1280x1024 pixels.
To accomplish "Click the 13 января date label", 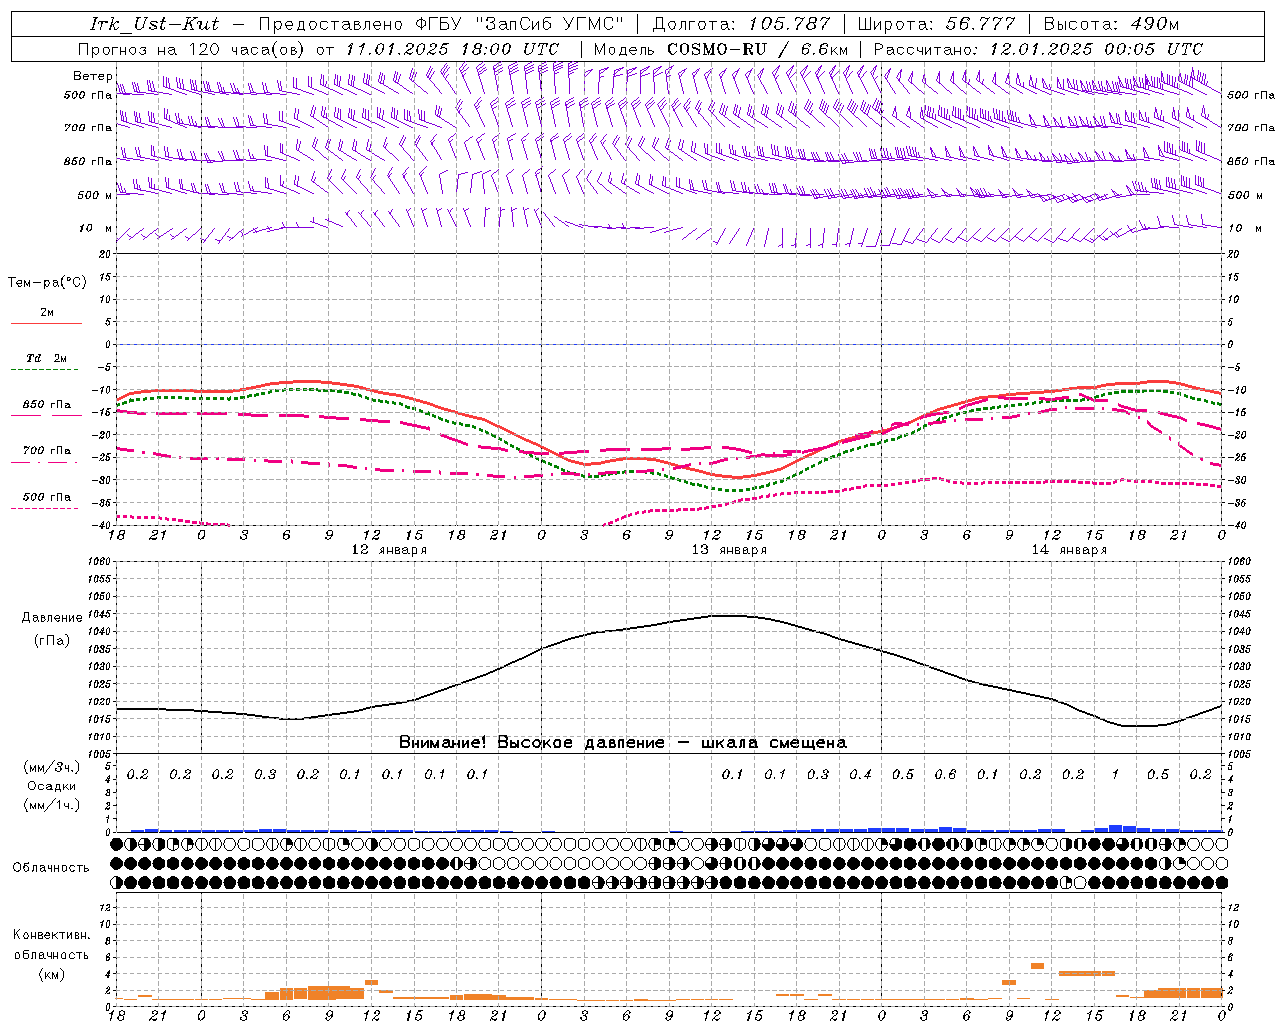I will click(729, 550).
